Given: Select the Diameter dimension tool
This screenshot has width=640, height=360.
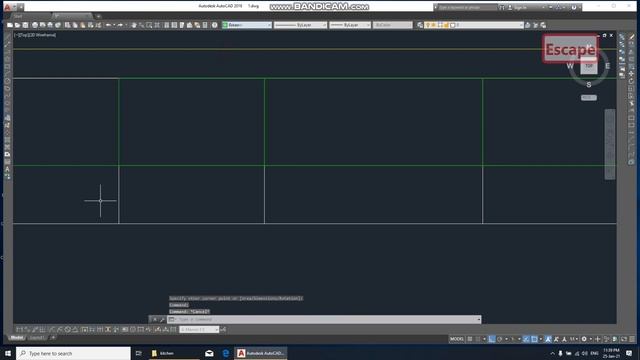Looking at the screenshot, I should coord(68,329).
